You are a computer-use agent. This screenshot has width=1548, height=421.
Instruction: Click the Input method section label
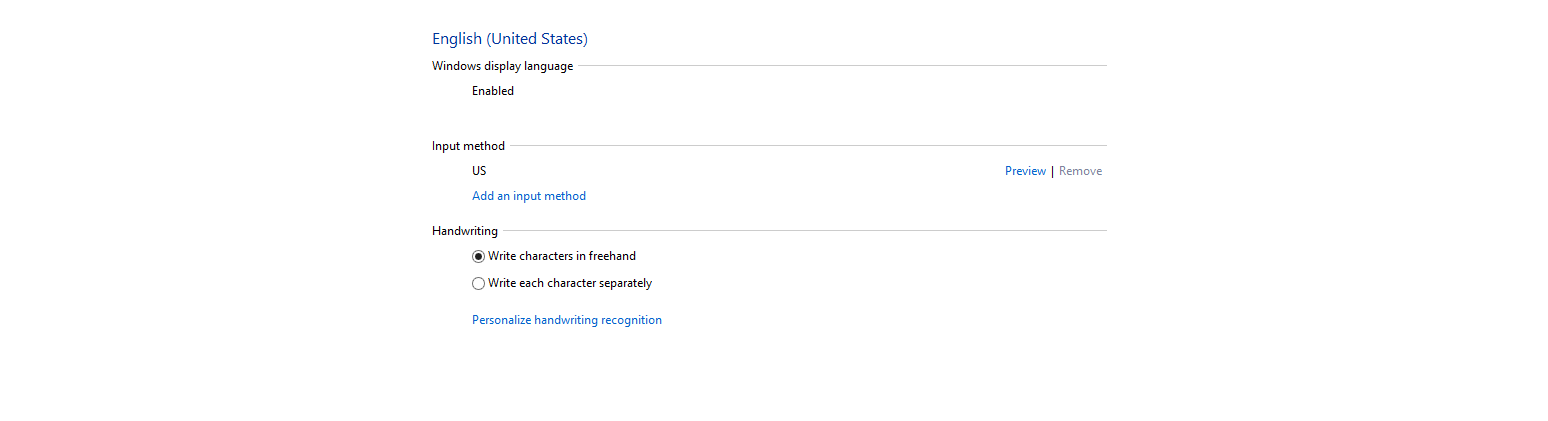tap(468, 146)
